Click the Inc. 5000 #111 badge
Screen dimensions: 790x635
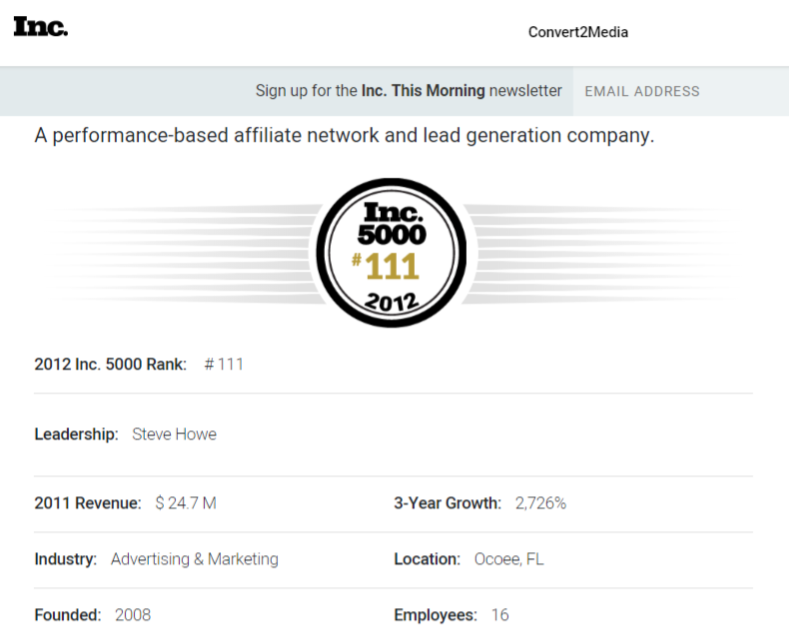(x=391, y=252)
